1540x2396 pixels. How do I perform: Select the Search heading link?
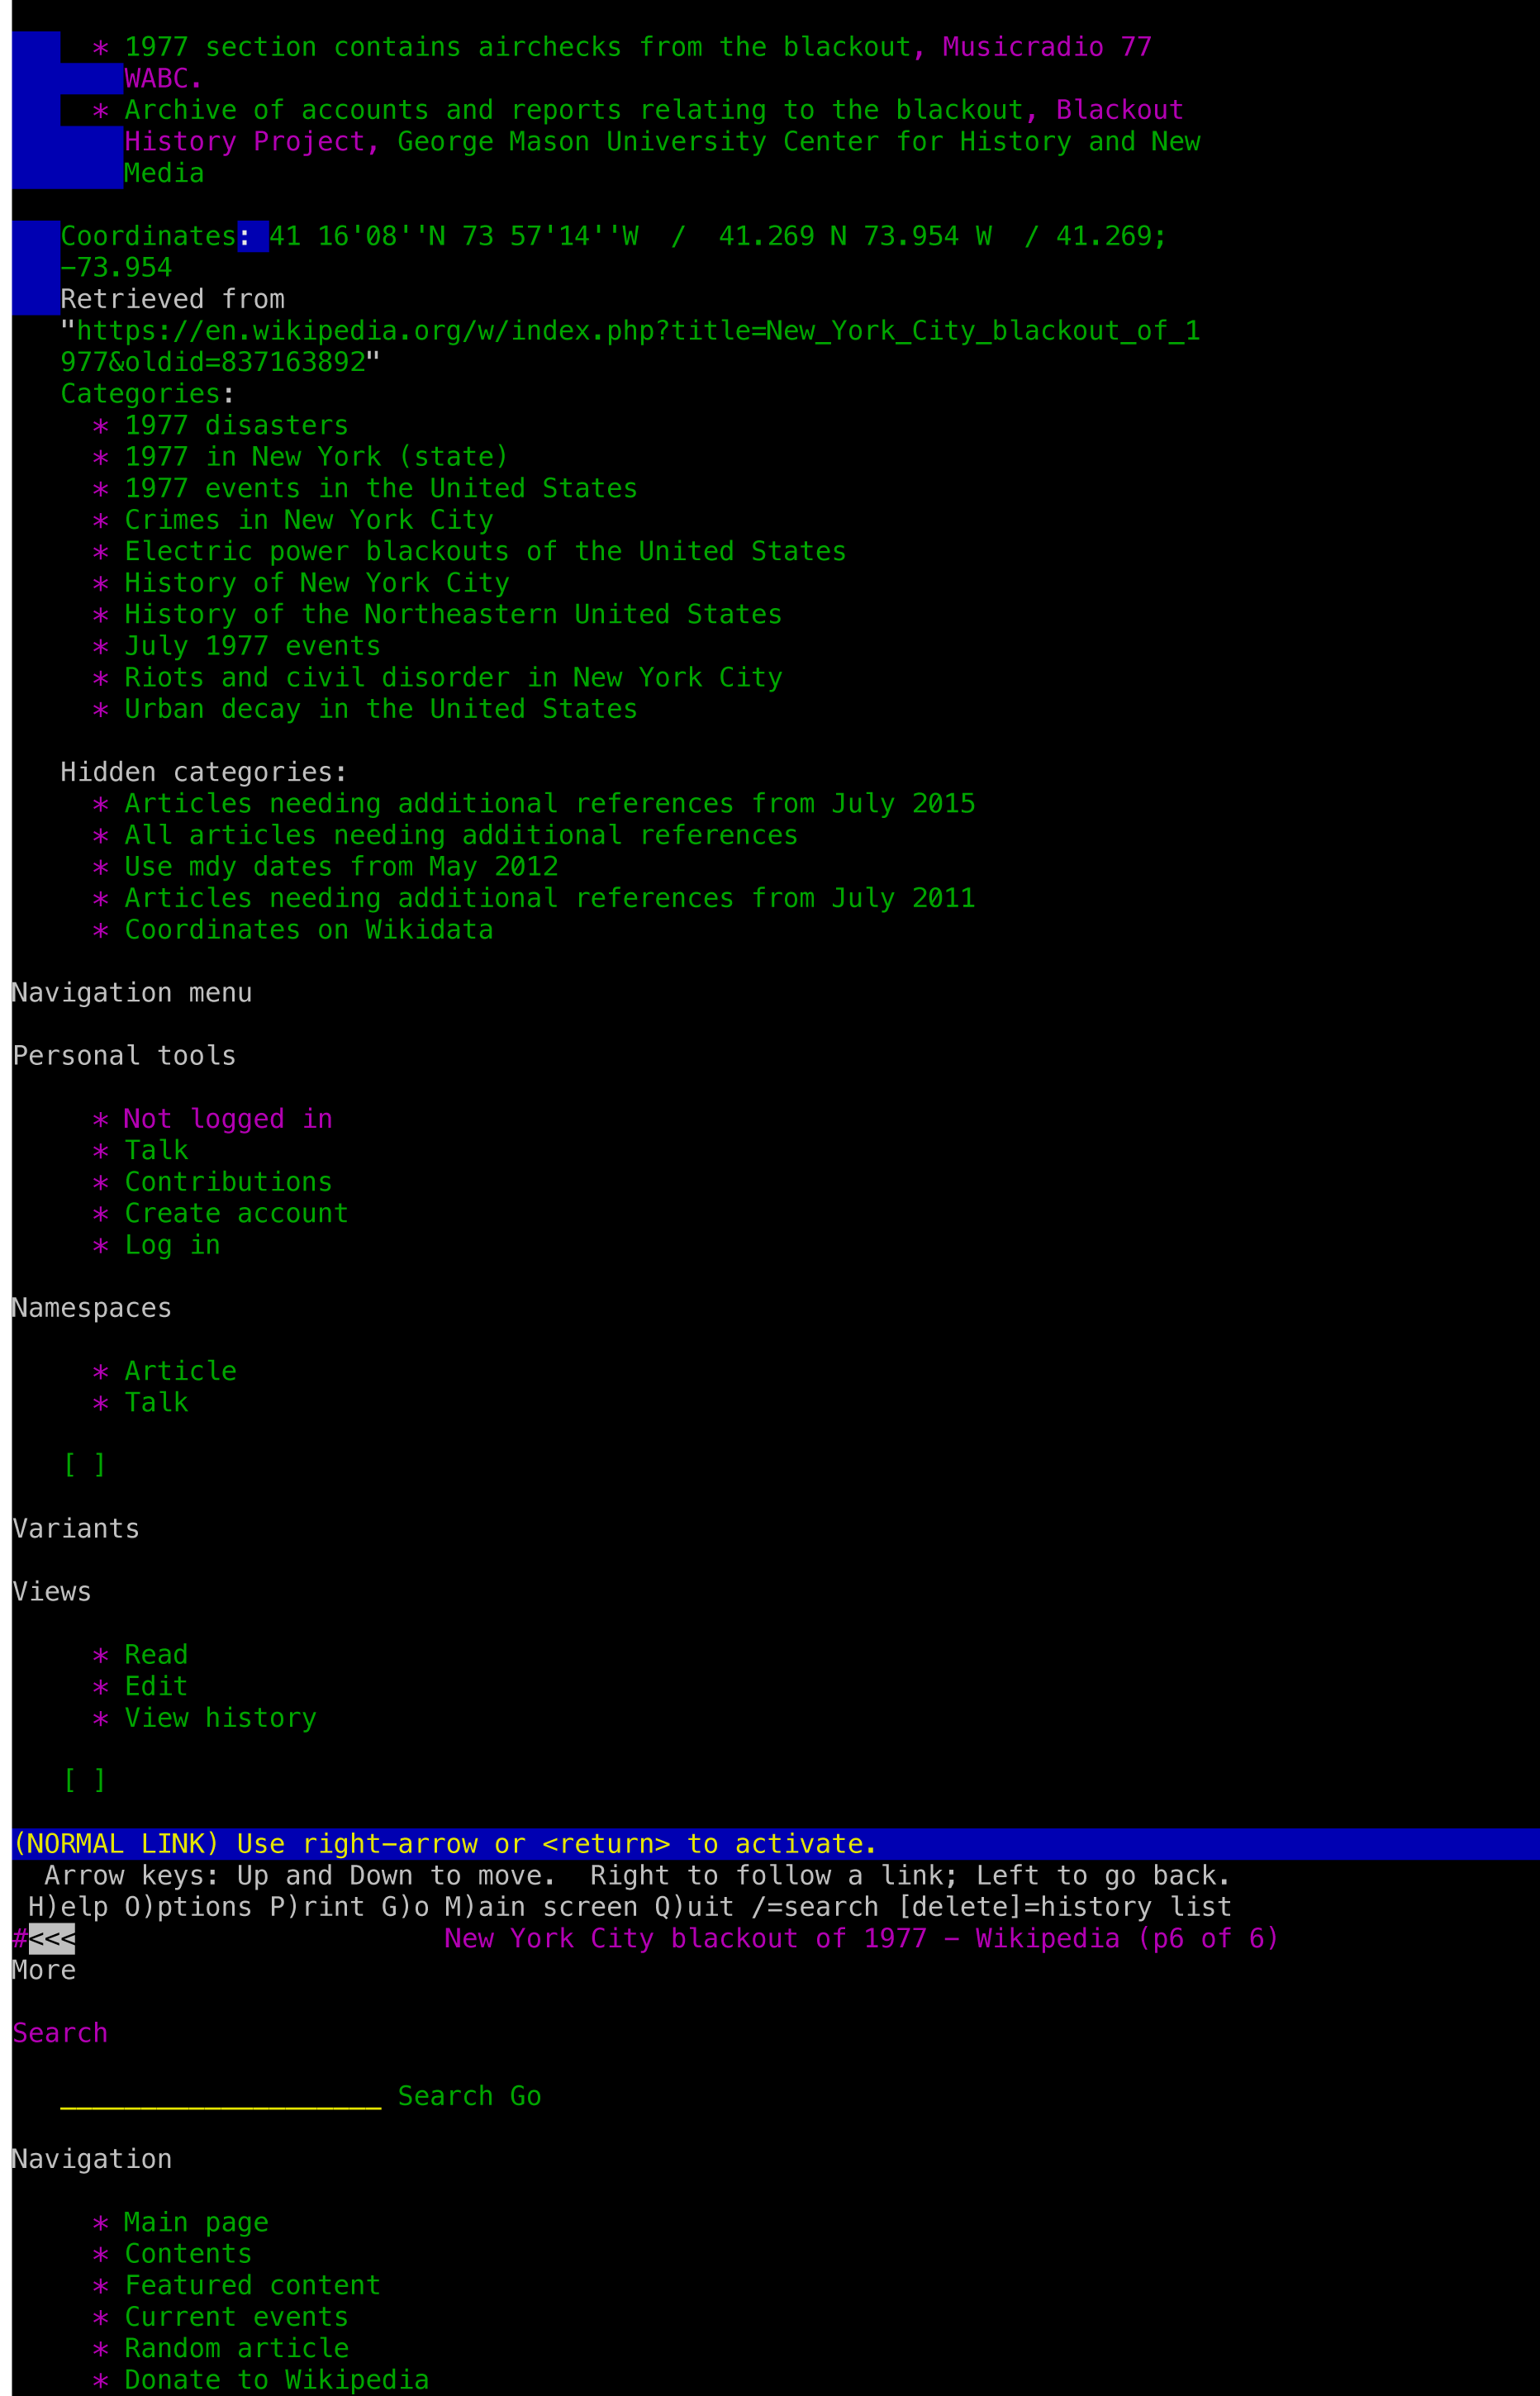(x=60, y=2033)
